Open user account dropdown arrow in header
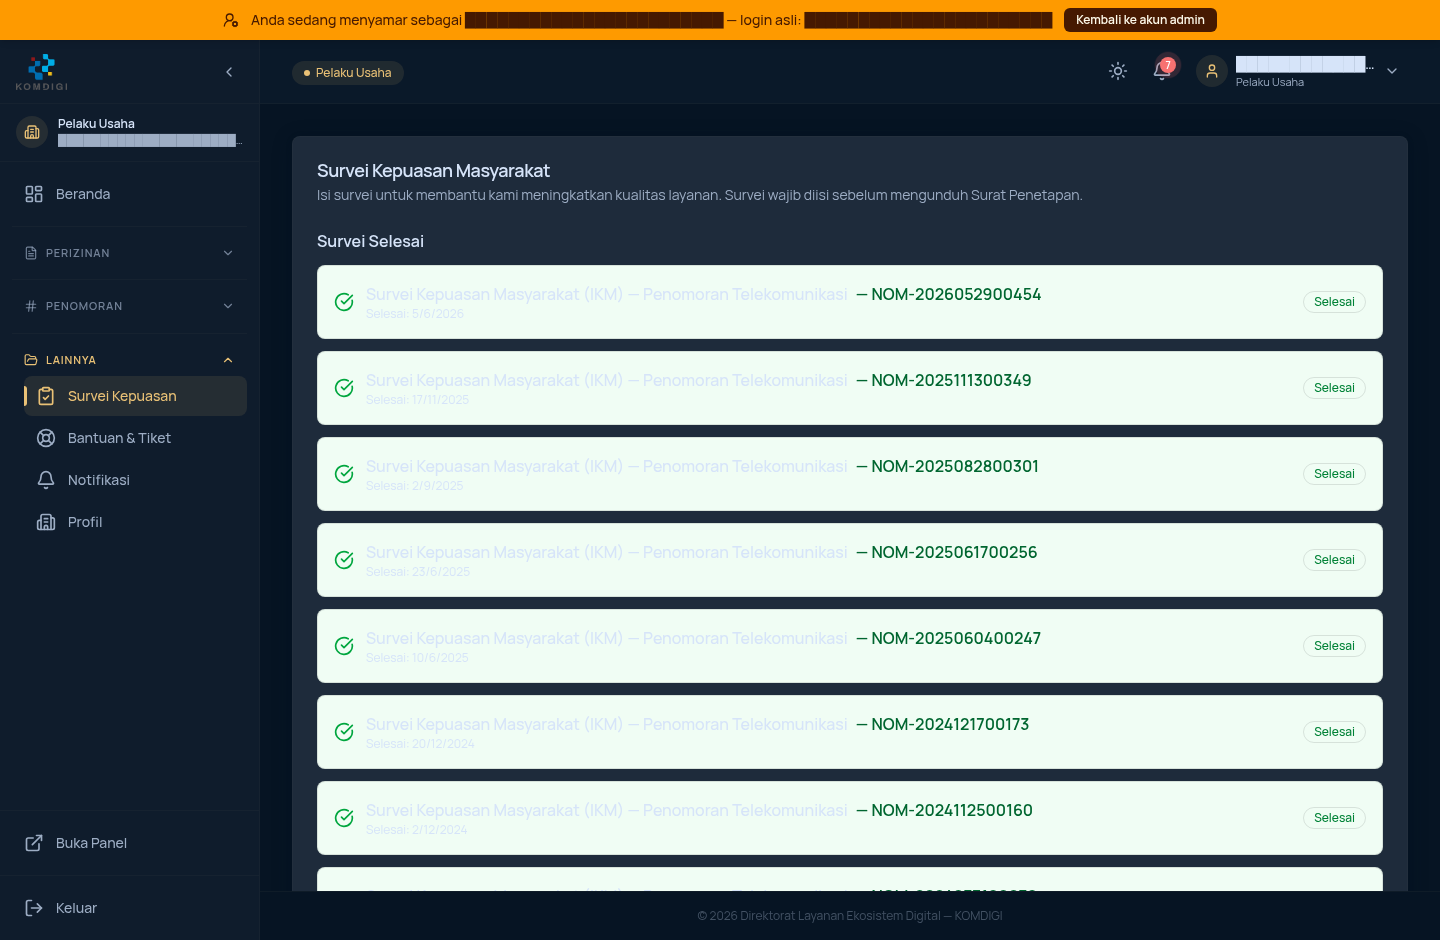The height and width of the screenshot is (940, 1440). click(1392, 71)
